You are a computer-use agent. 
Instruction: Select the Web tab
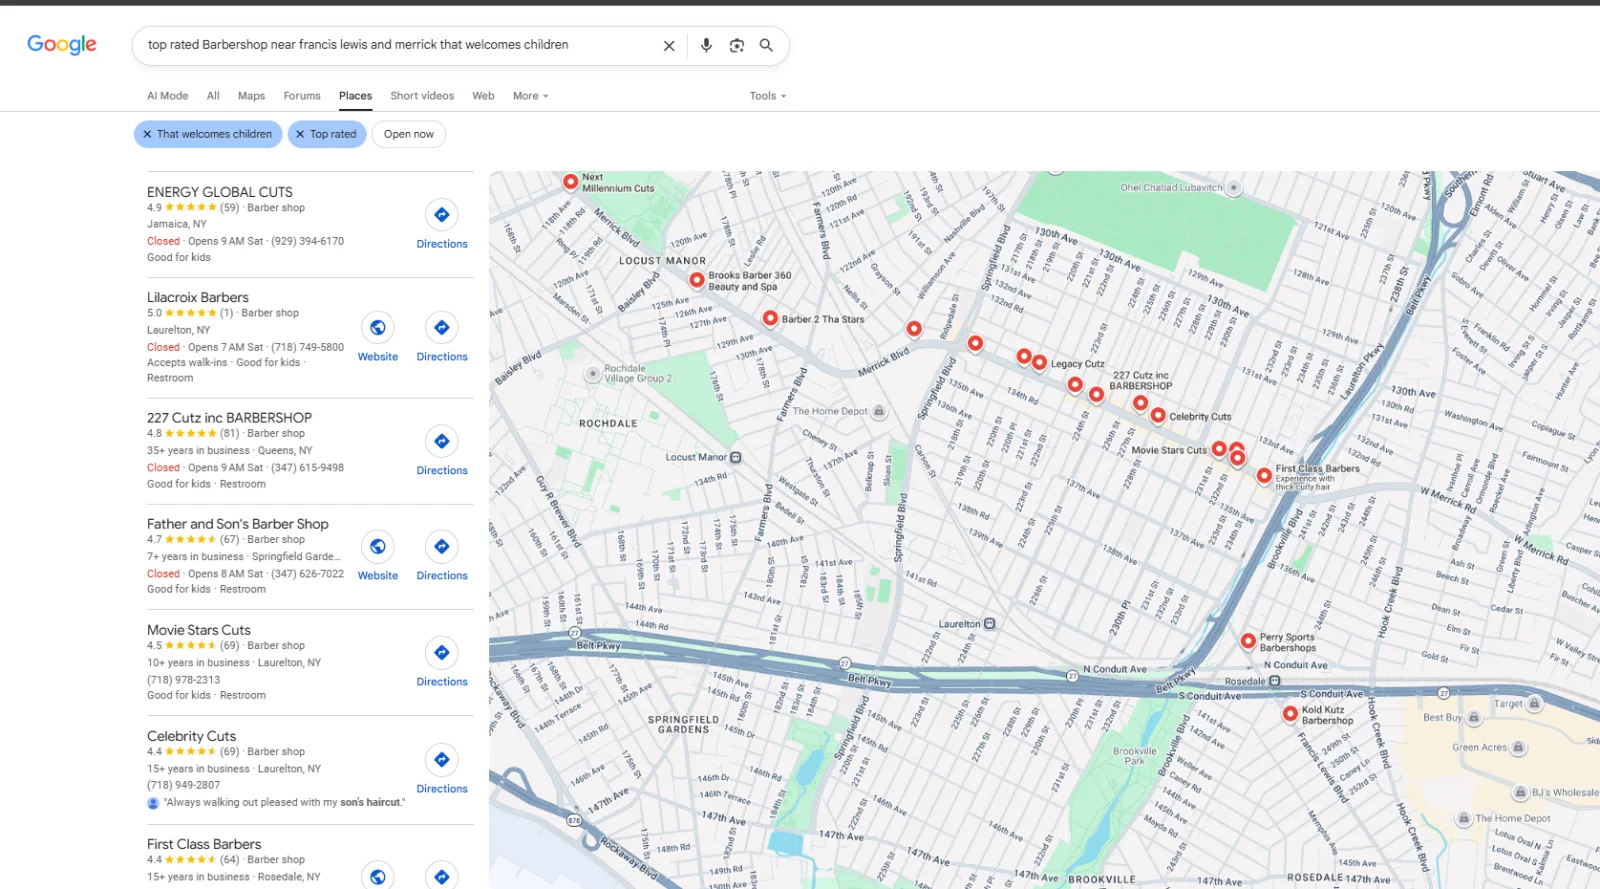click(483, 96)
